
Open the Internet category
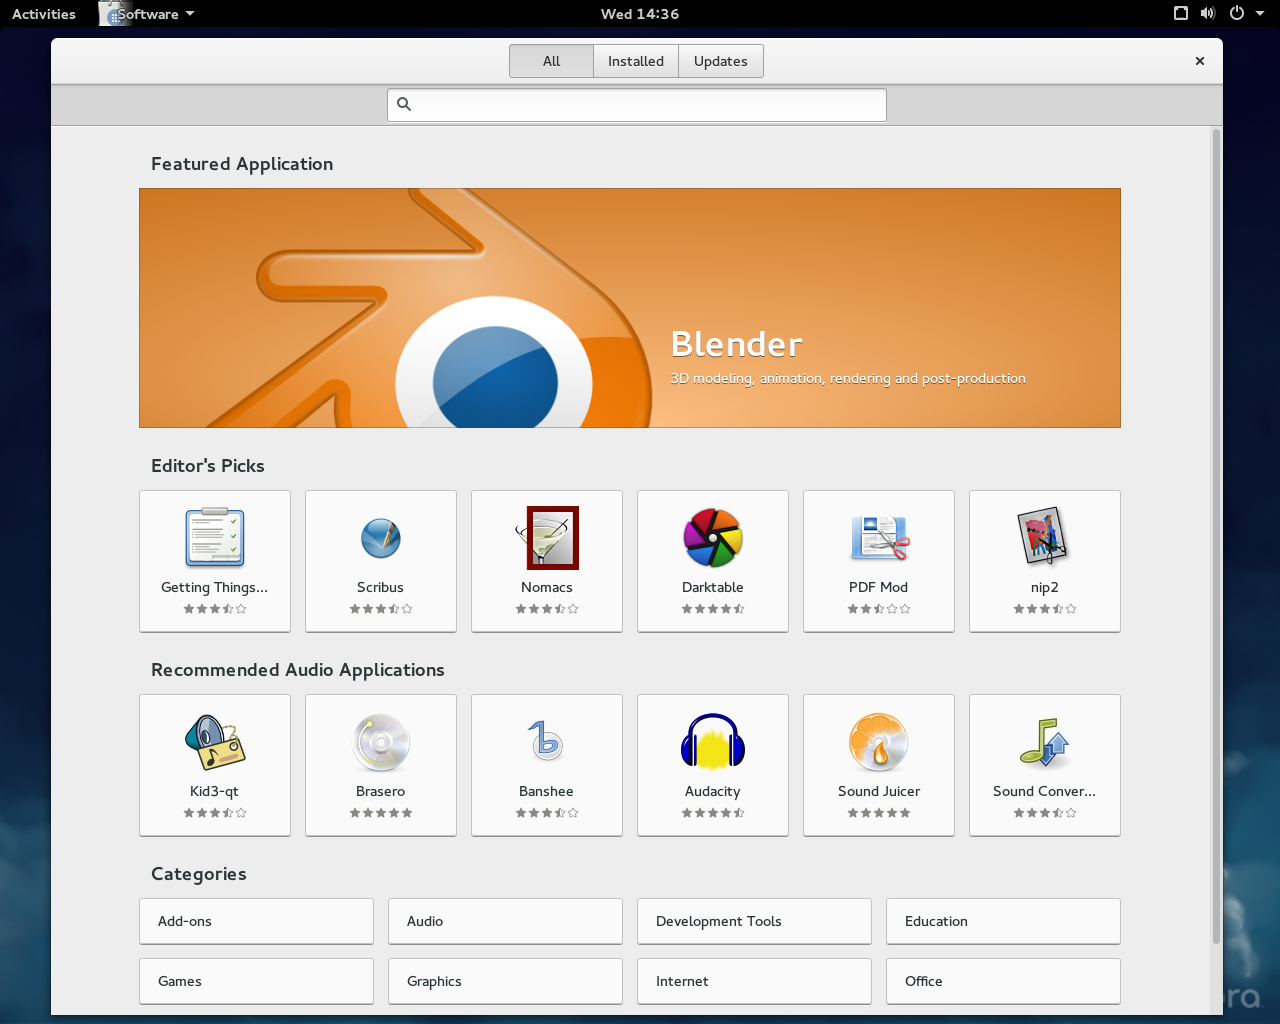754,981
